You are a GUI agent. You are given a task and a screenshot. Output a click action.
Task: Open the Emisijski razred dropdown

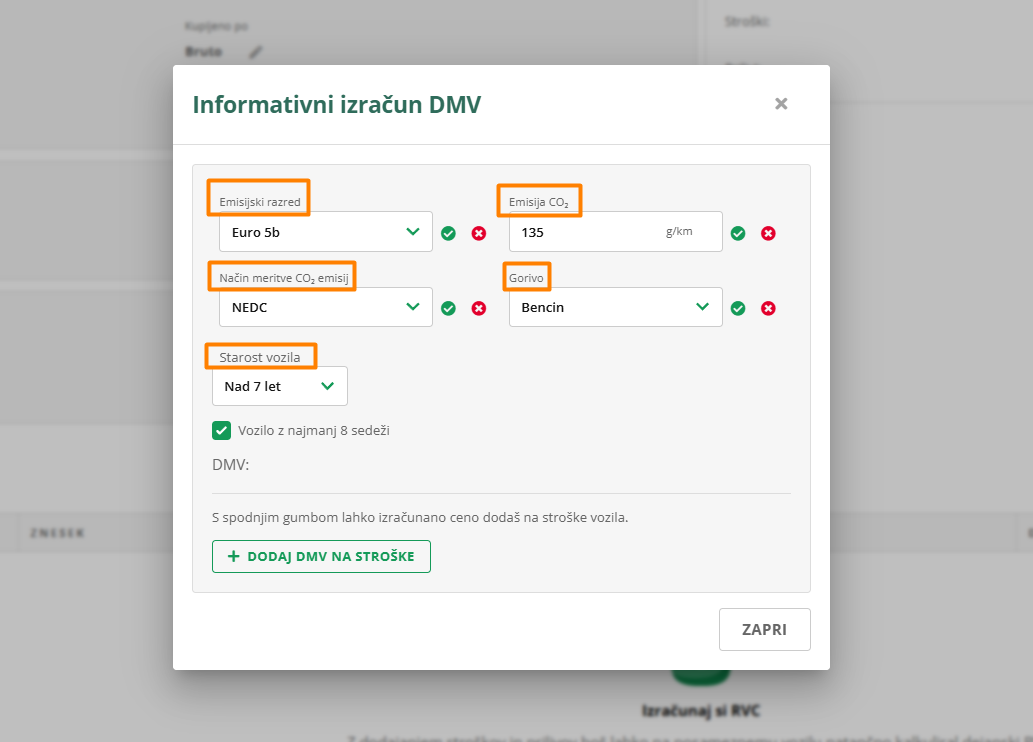325,232
